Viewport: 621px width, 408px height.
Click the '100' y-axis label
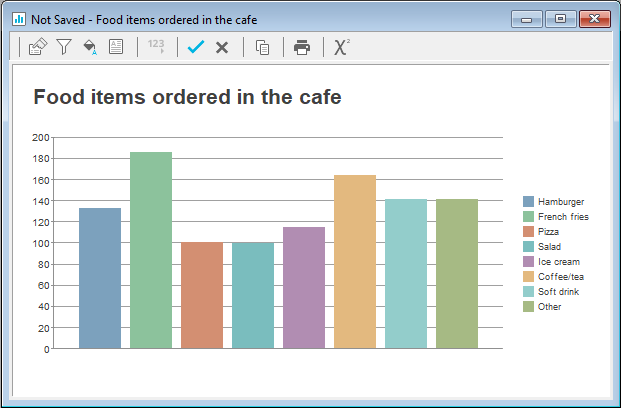click(40, 243)
